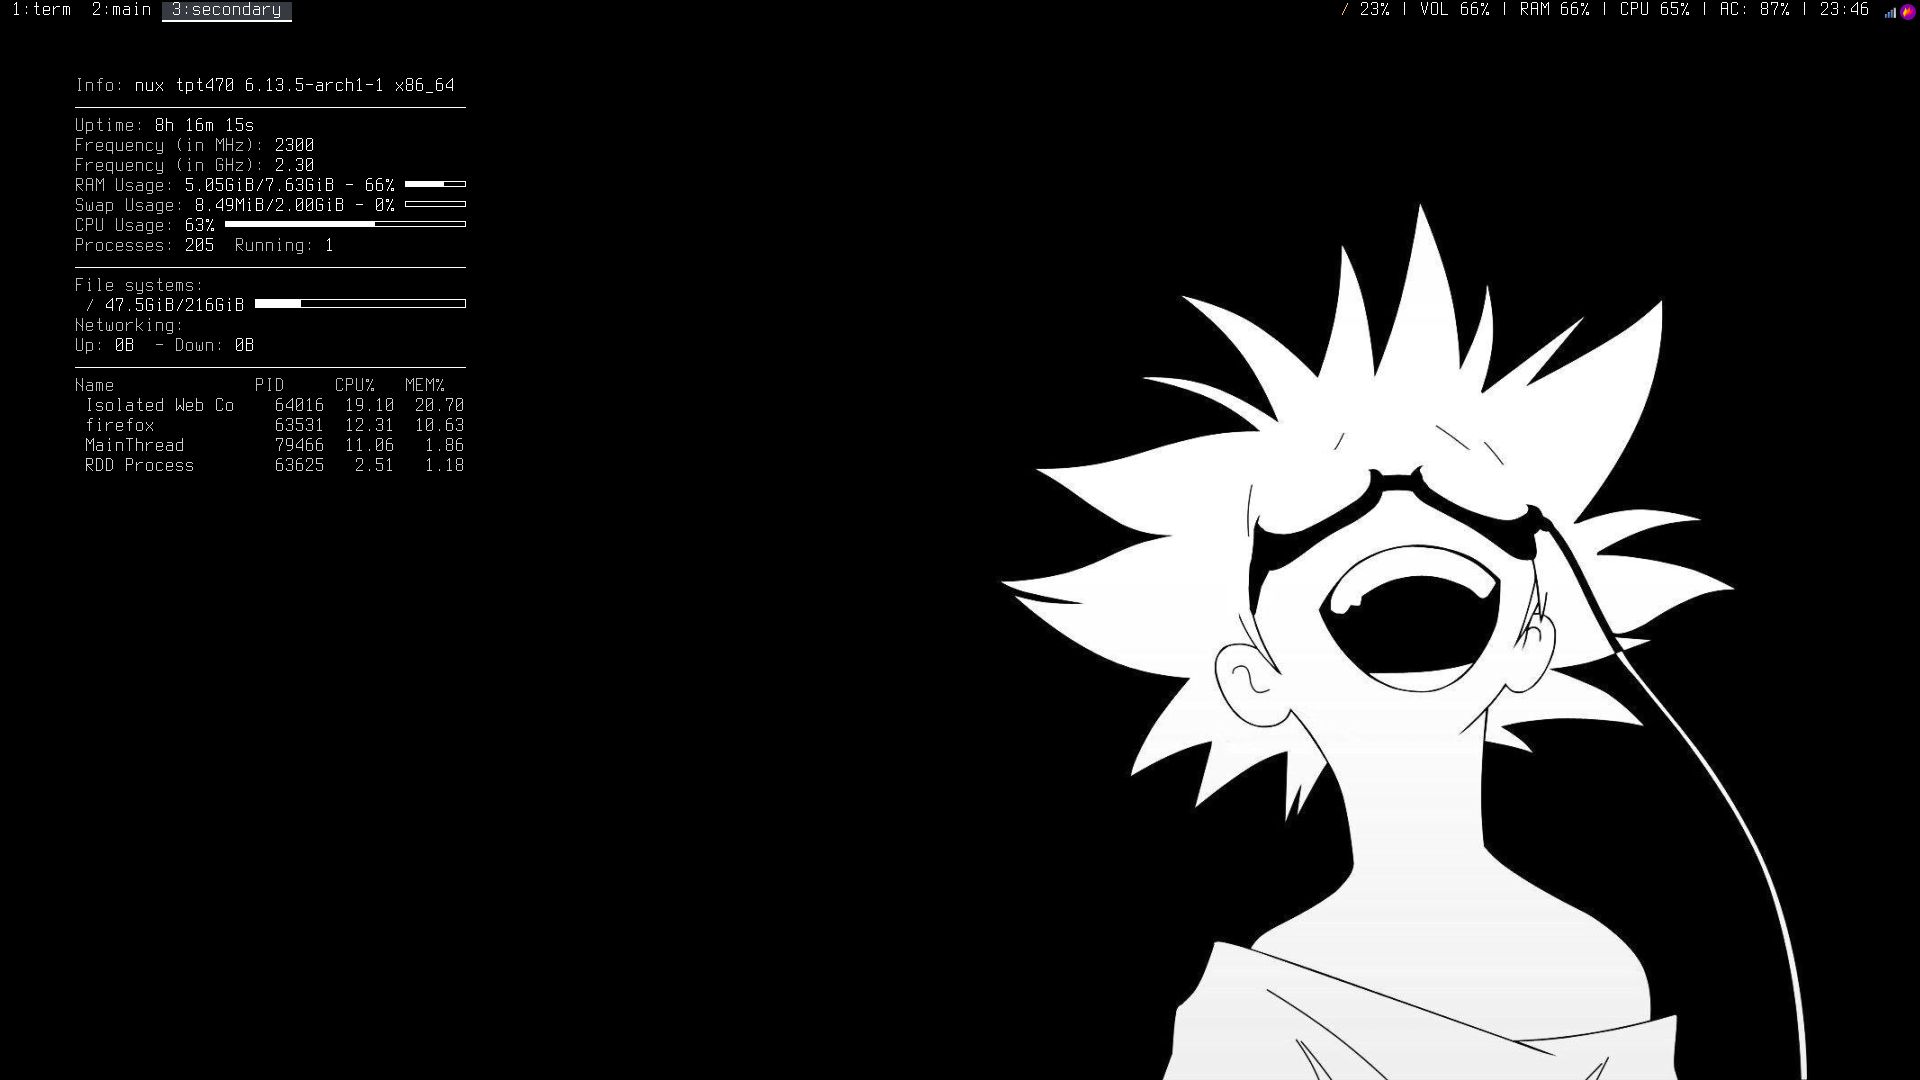Switch to workspace 2:main
The image size is (1920, 1080).
121,10
